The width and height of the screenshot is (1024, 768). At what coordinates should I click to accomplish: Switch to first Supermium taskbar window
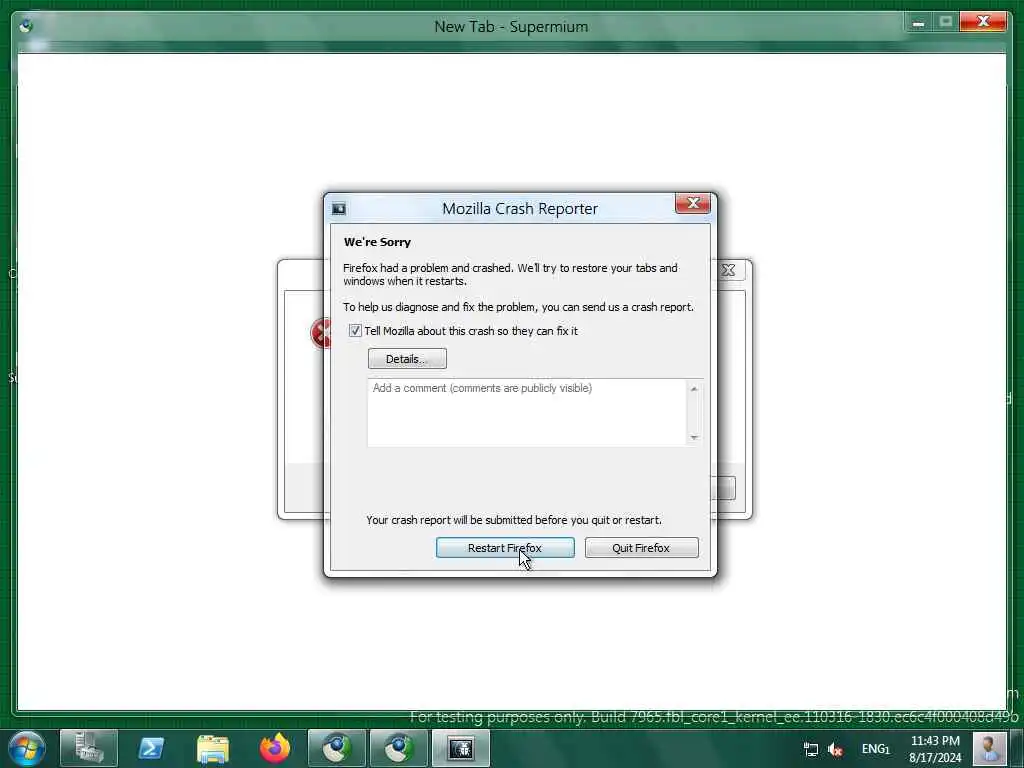tap(337, 748)
